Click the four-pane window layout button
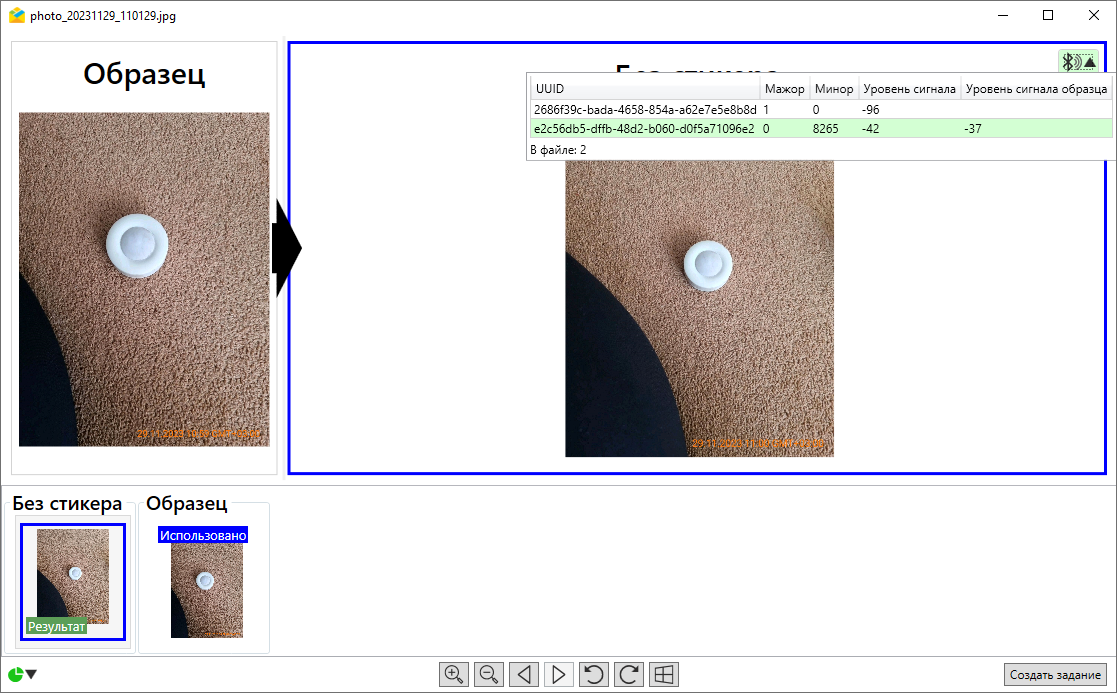Viewport: 1117px width, 693px height. pyautogui.click(x=664, y=675)
